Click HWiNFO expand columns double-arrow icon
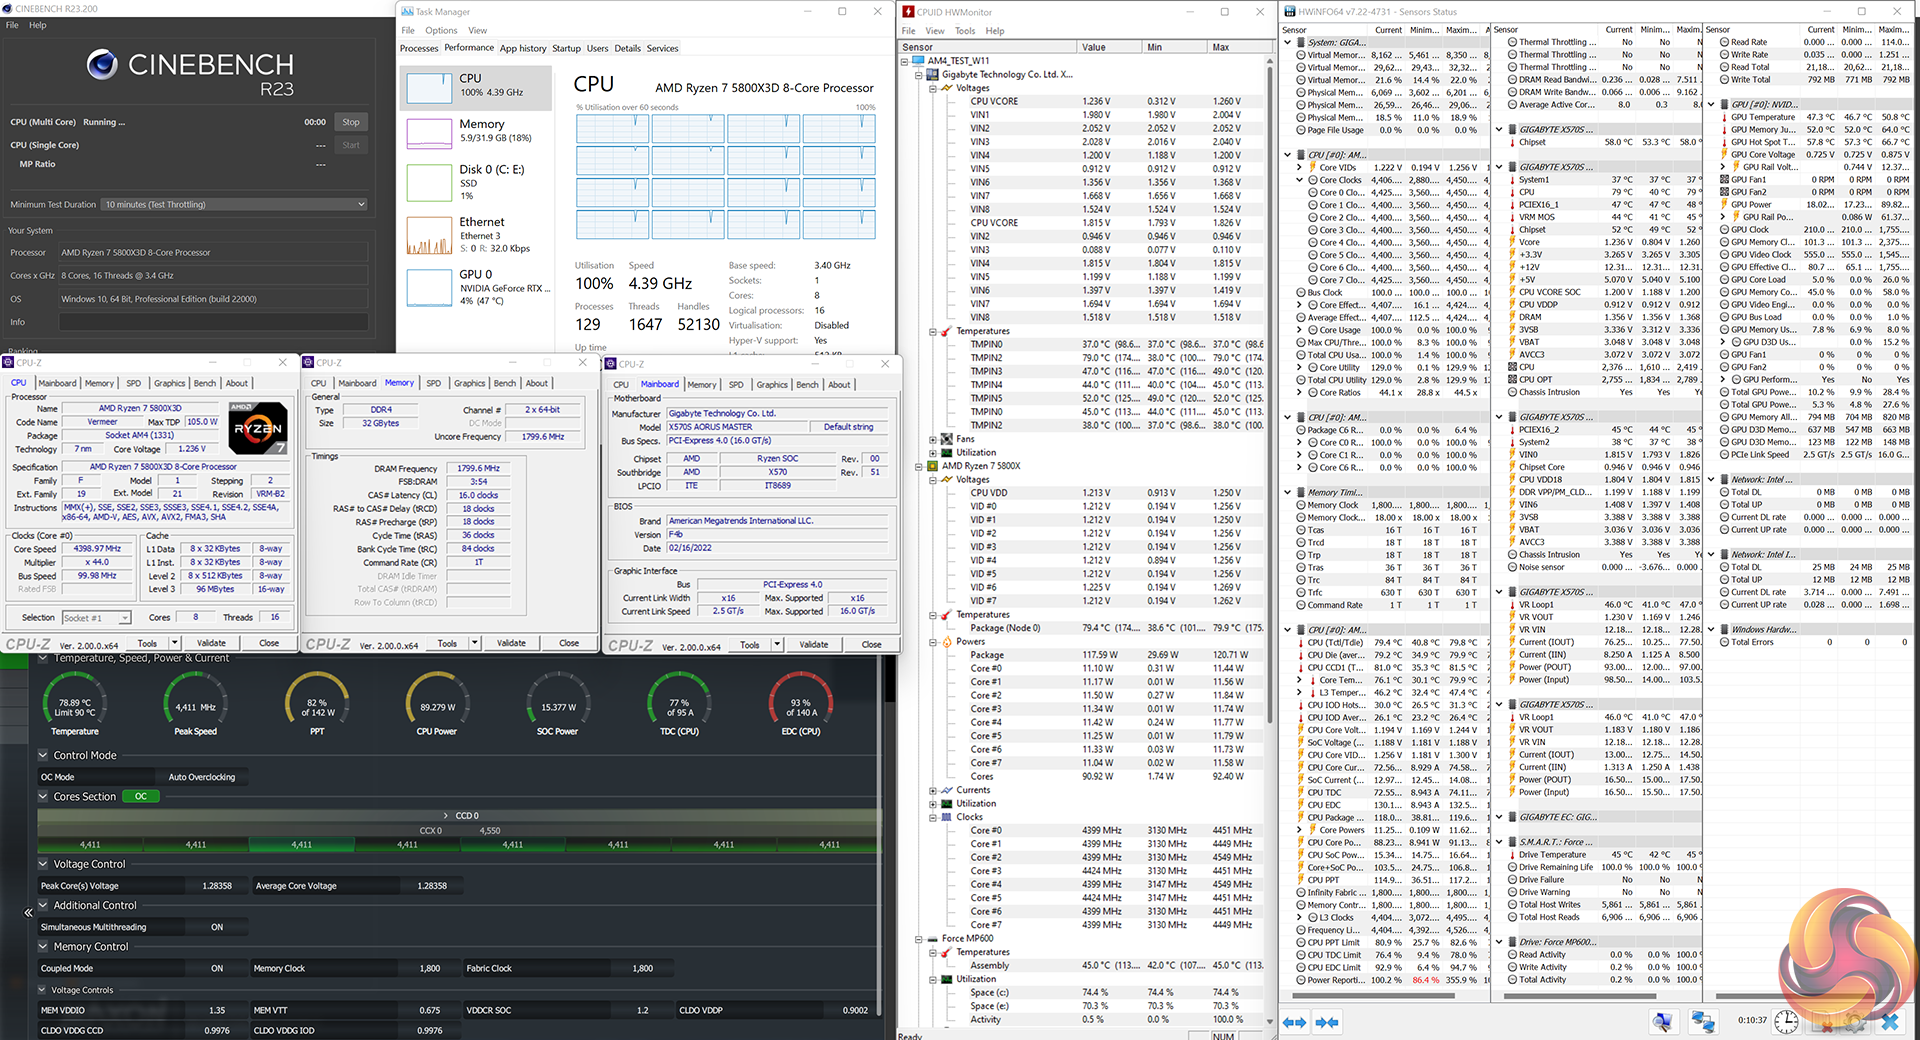The image size is (1920, 1040). (x=1294, y=1022)
